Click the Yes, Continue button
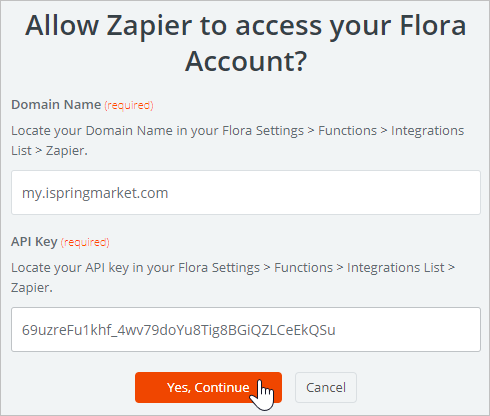 tap(208, 387)
